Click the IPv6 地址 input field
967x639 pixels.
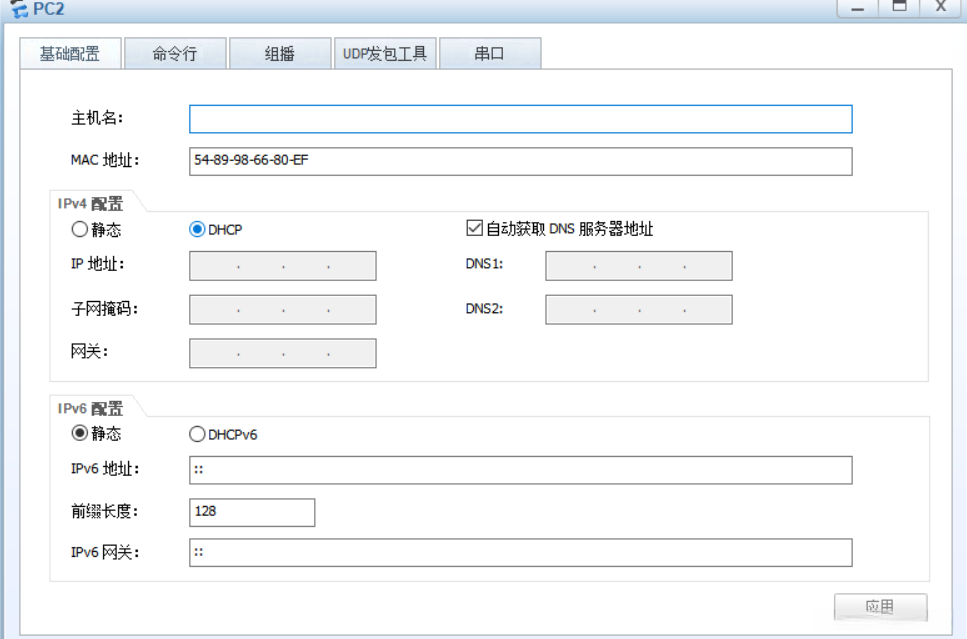pos(521,470)
